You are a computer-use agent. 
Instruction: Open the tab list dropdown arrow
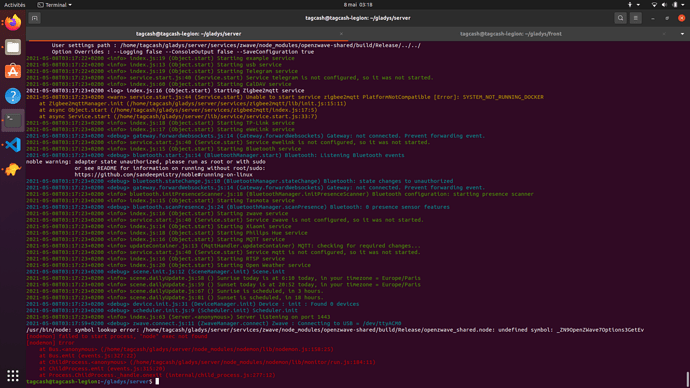coord(683,34)
